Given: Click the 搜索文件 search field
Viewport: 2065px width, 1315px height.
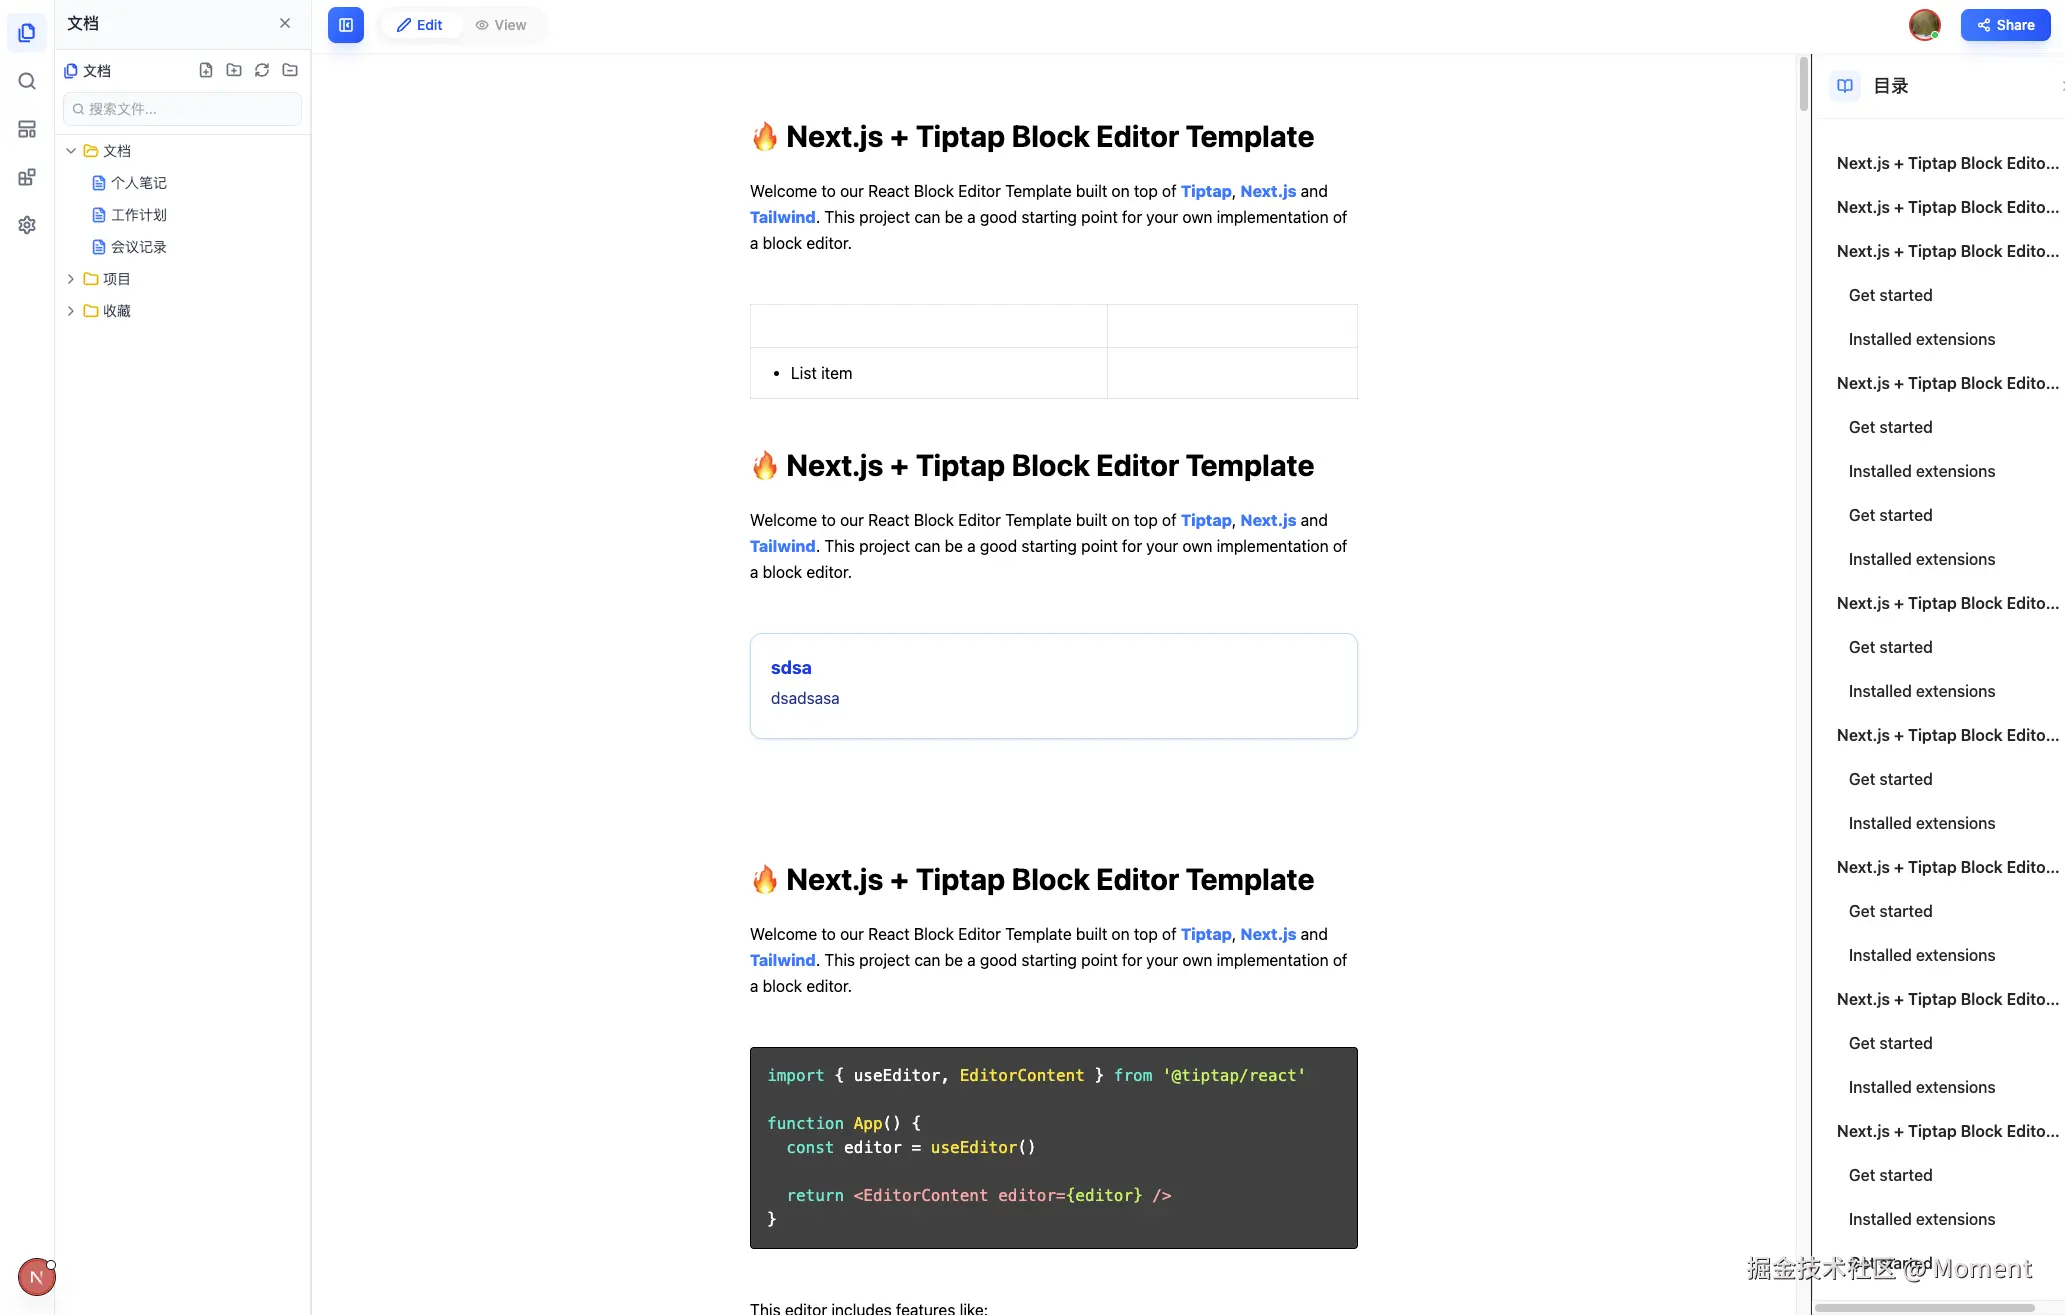Looking at the screenshot, I should coord(182,109).
